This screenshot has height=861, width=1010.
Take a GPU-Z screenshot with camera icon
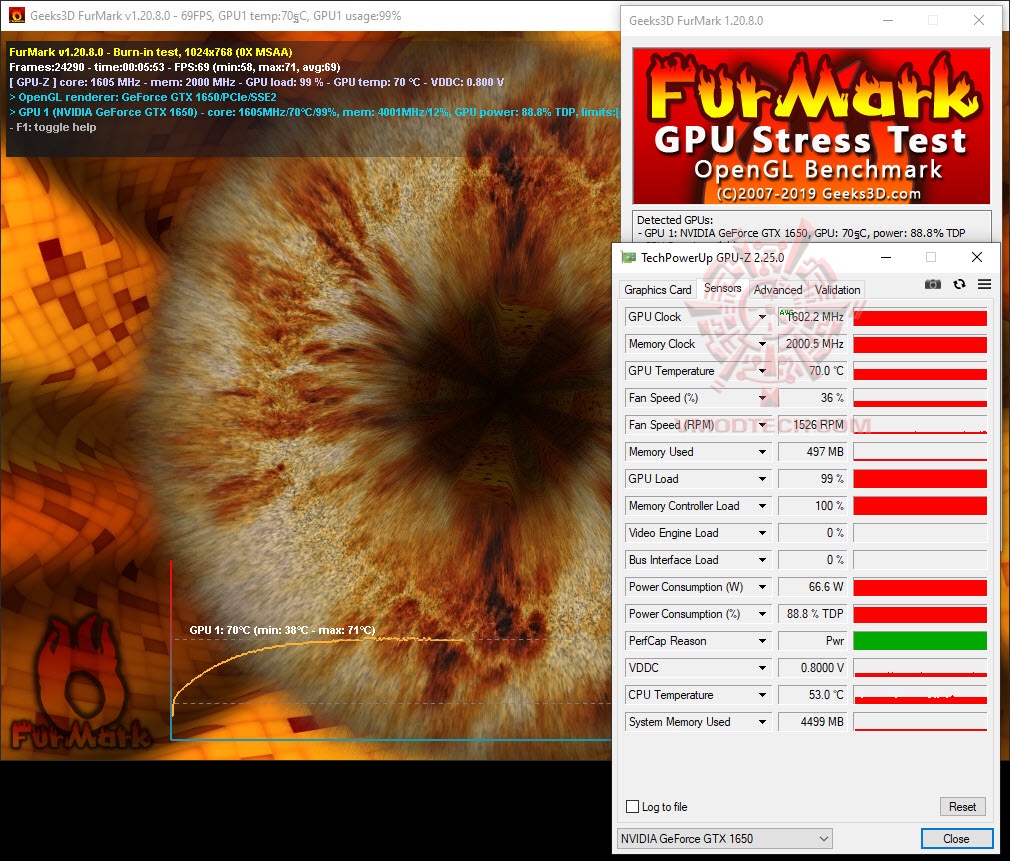932,284
